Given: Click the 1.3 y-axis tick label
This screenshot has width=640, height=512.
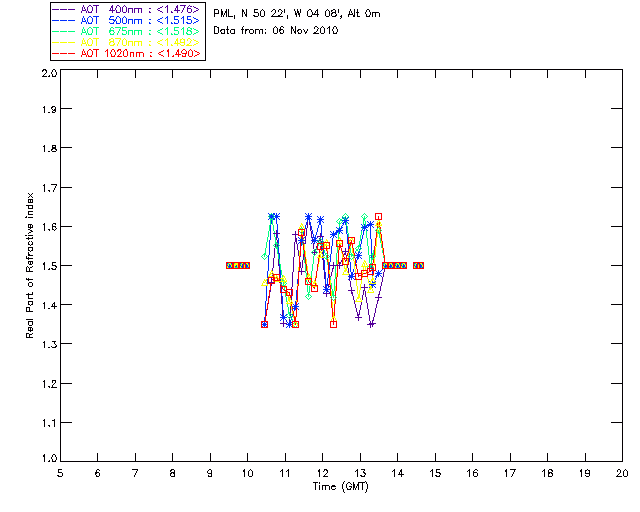Looking at the screenshot, I should pyautogui.click(x=49, y=344).
